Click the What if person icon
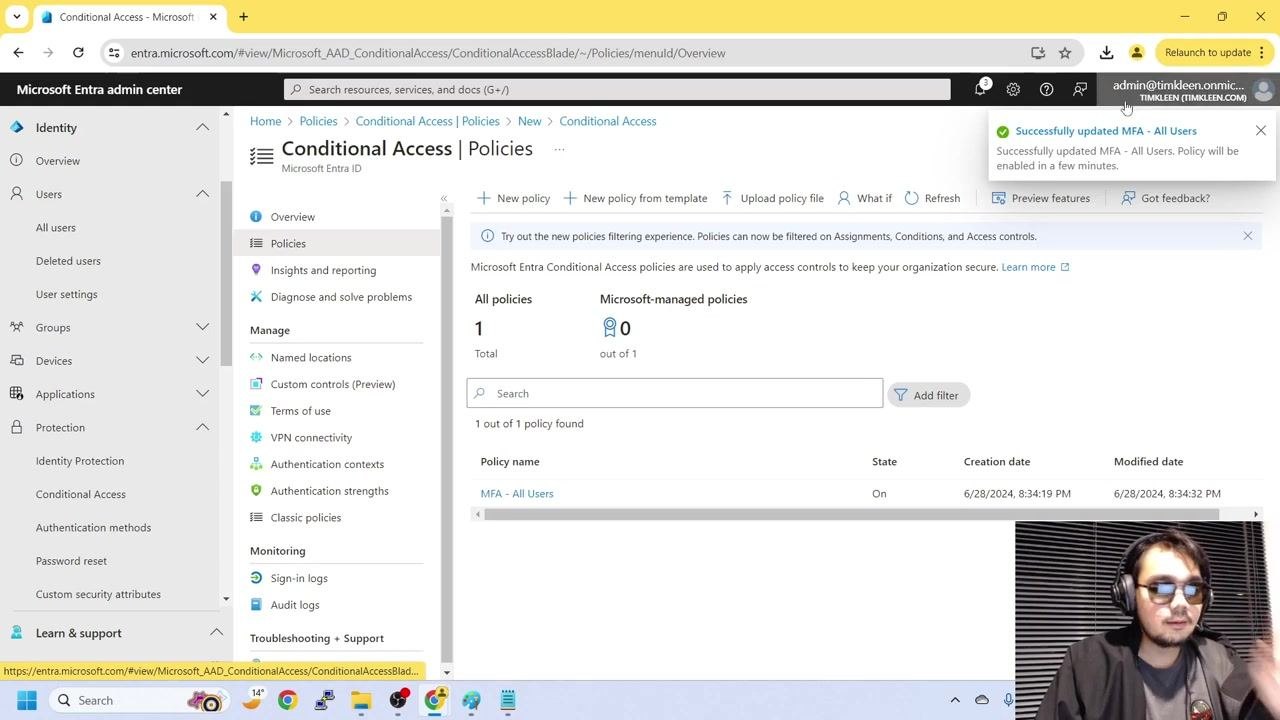Screen dimensions: 1280x720 (x=844, y=198)
